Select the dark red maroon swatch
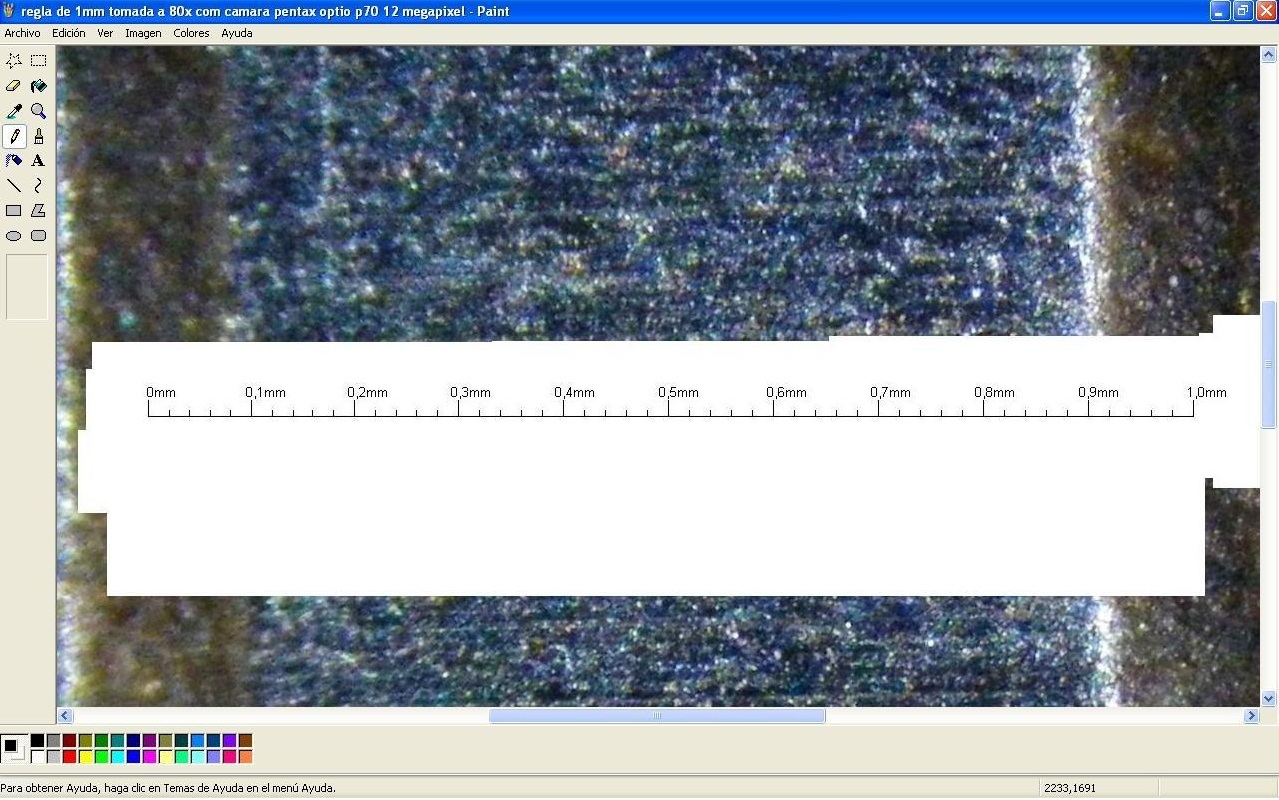The image size is (1279, 800). [69, 740]
